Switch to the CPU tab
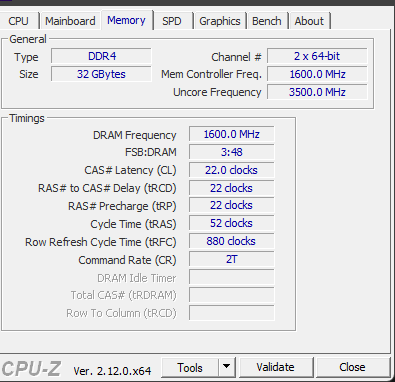The image size is (395, 382). point(19,21)
